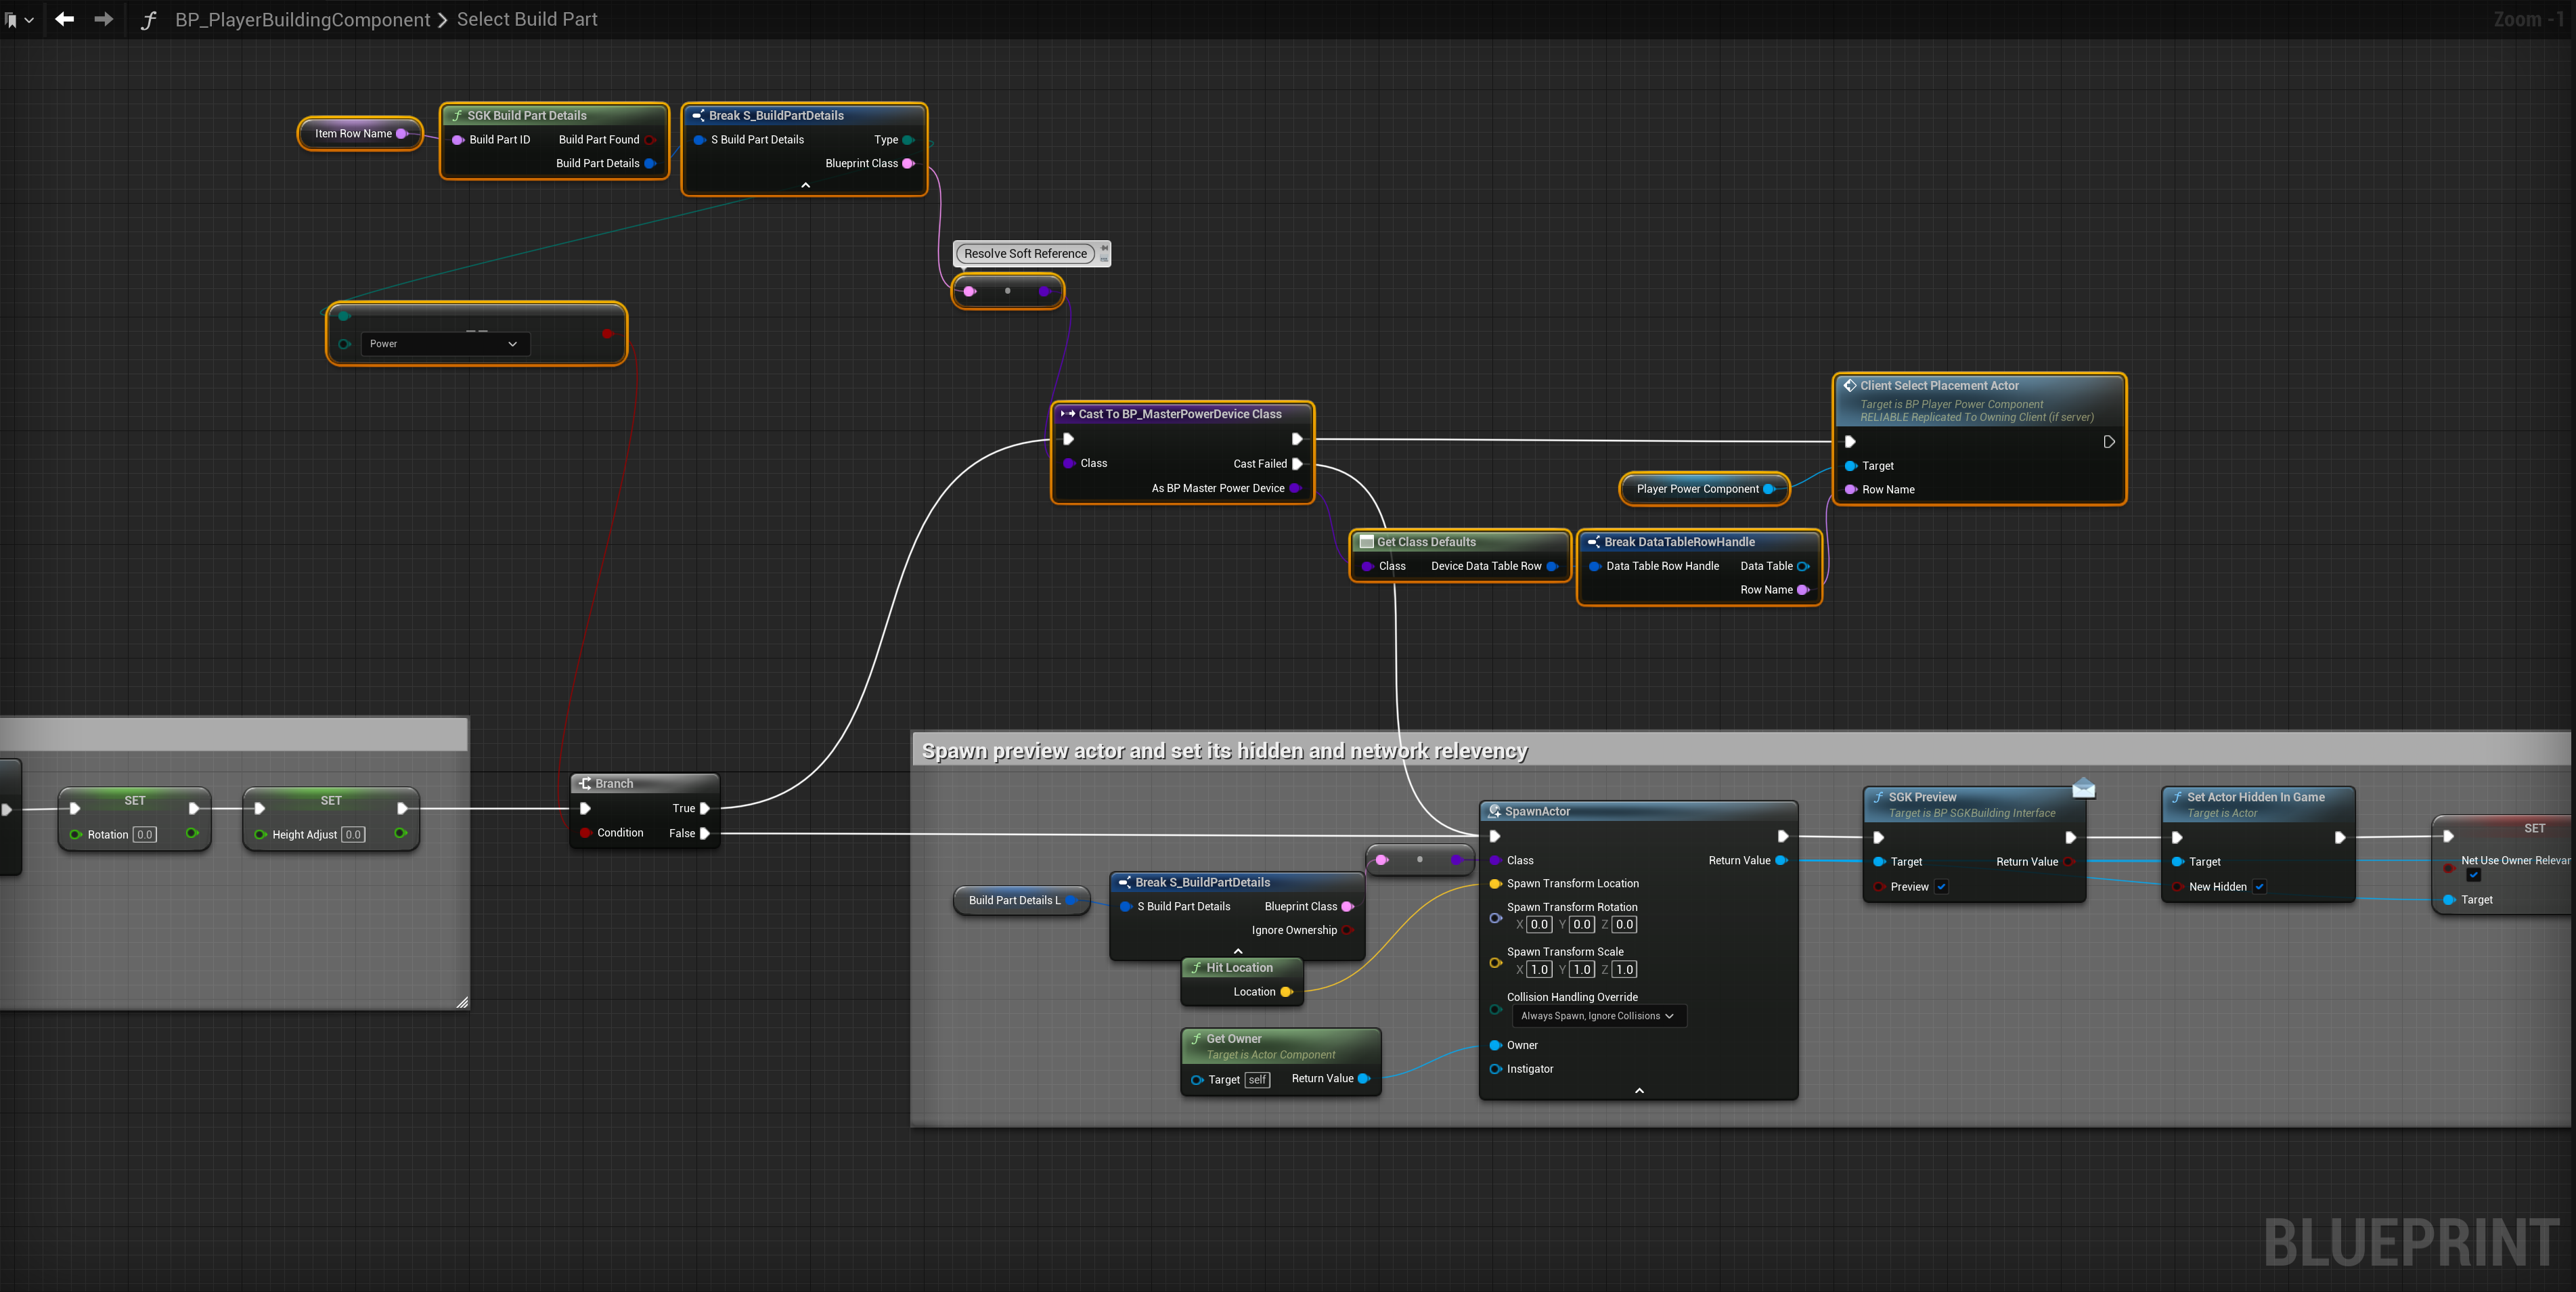Viewport: 2576px width, 1292px height.
Task: Click the Select Build Part breadcrumb
Action: [527, 19]
